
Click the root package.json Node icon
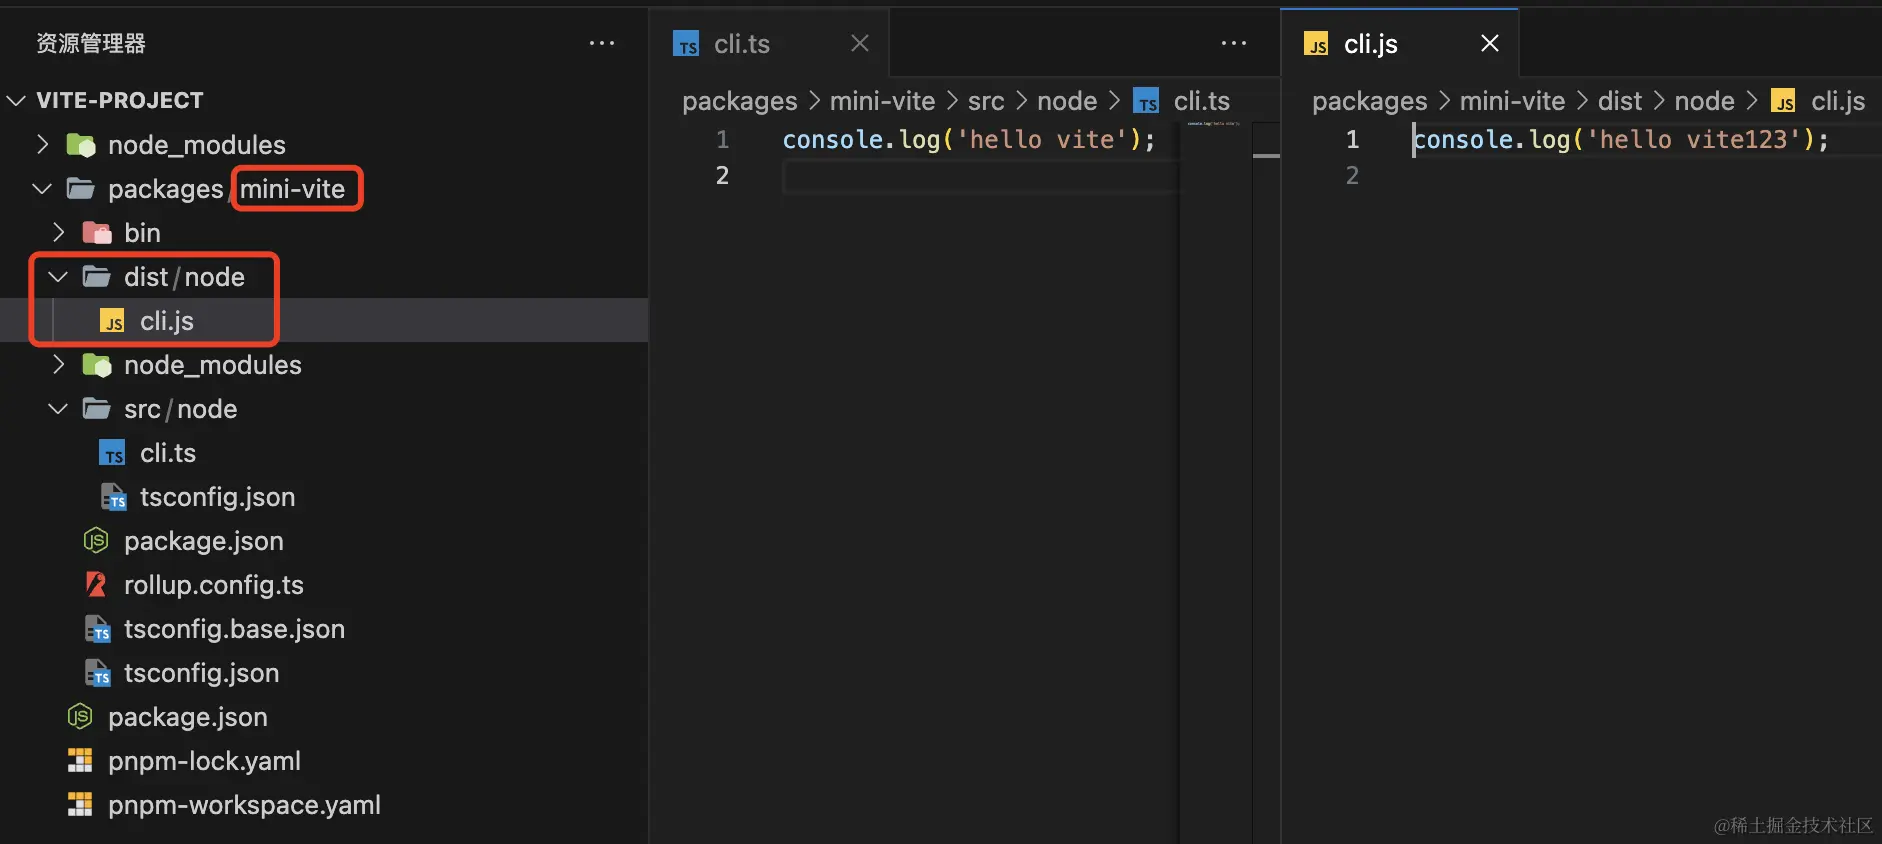tap(80, 717)
